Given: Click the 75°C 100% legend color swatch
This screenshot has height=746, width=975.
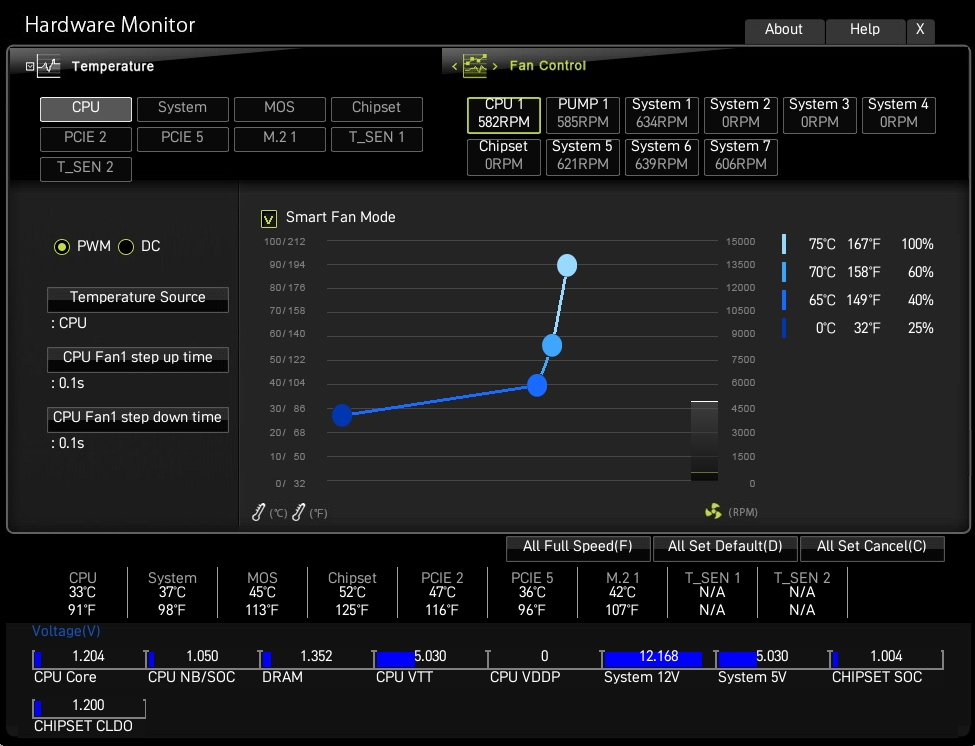Looking at the screenshot, I should pyautogui.click(x=784, y=244).
